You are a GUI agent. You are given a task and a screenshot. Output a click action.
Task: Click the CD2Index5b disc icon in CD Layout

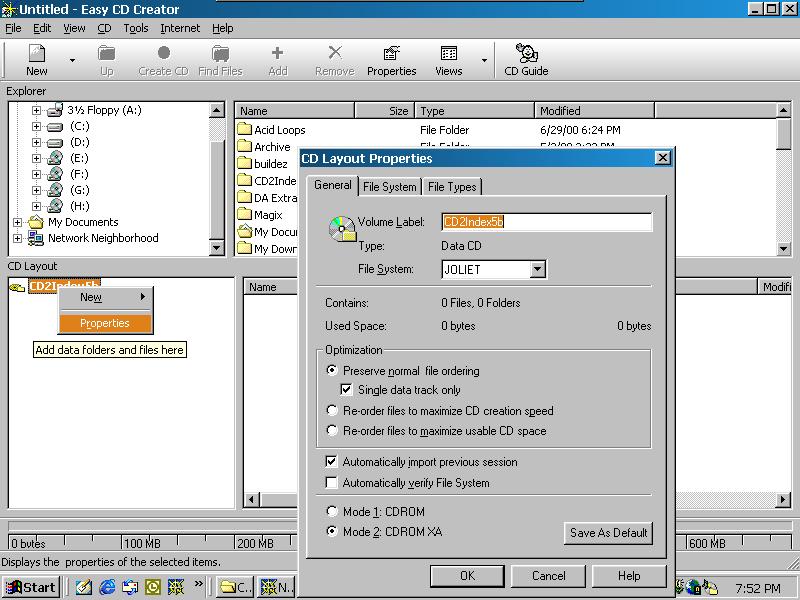[x=17, y=287]
